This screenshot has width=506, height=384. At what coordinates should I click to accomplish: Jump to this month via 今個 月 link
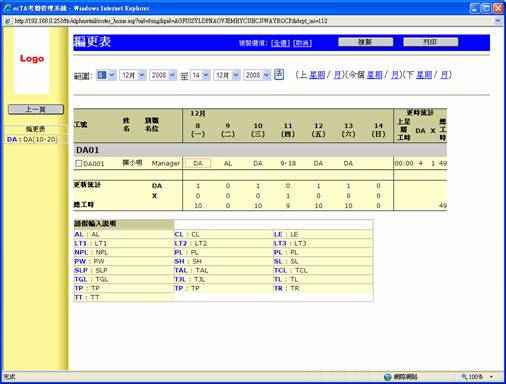(395, 75)
